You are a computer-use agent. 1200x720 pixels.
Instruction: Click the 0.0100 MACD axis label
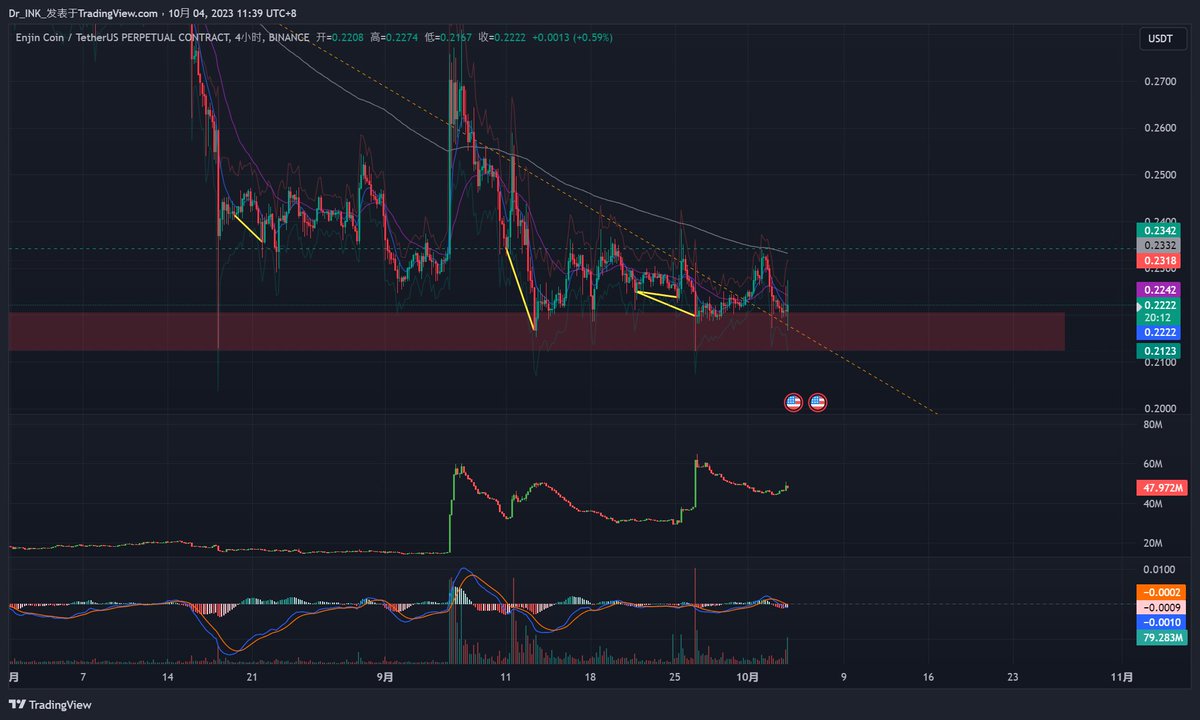pos(1160,569)
